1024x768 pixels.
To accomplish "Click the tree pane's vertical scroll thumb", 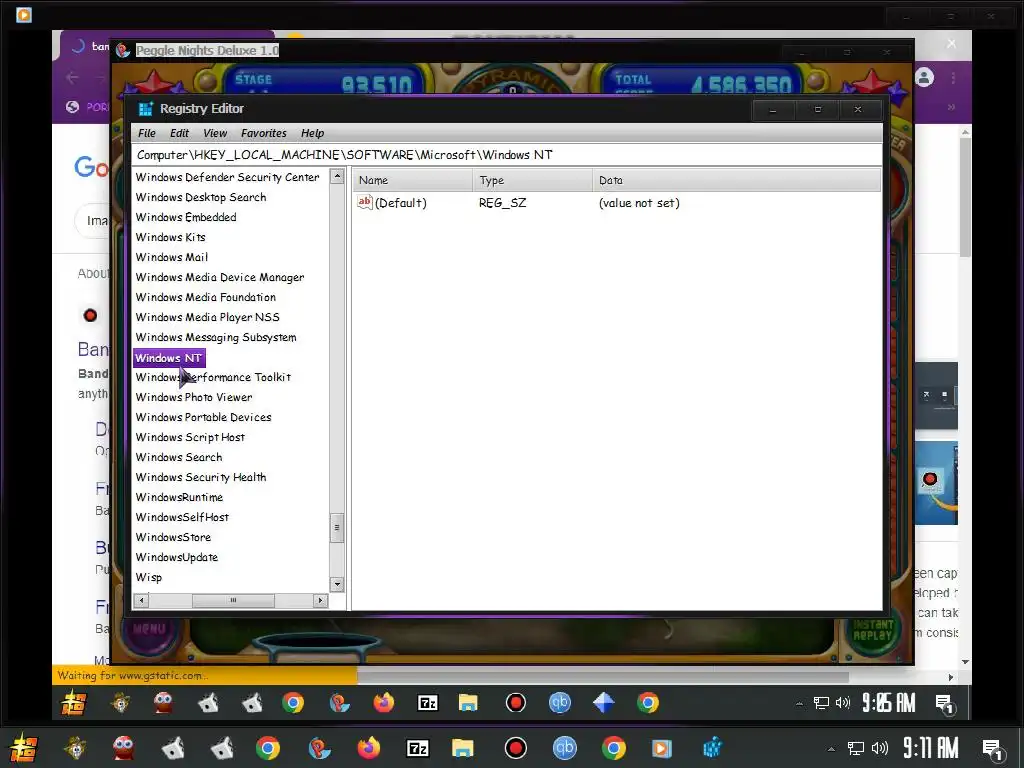I will click(x=337, y=528).
